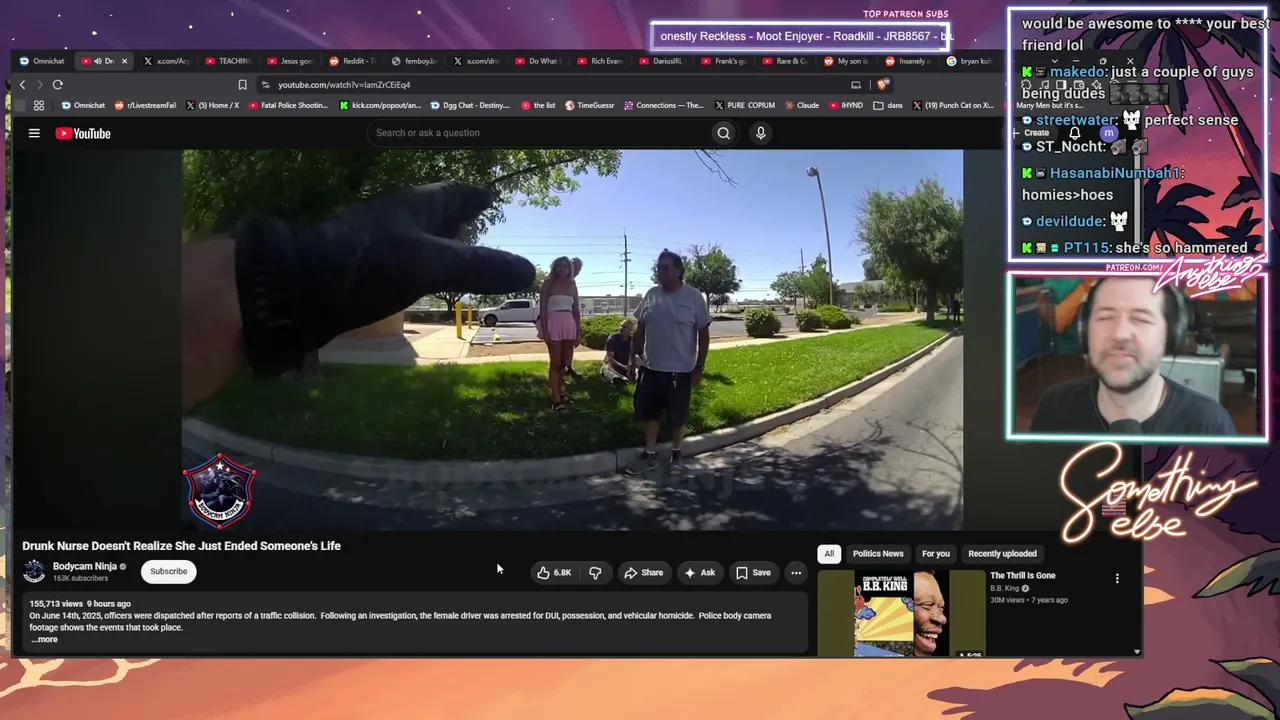Open the dans bookmarks folder
Image resolution: width=1280 pixels, height=720 pixels.
tap(887, 105)
